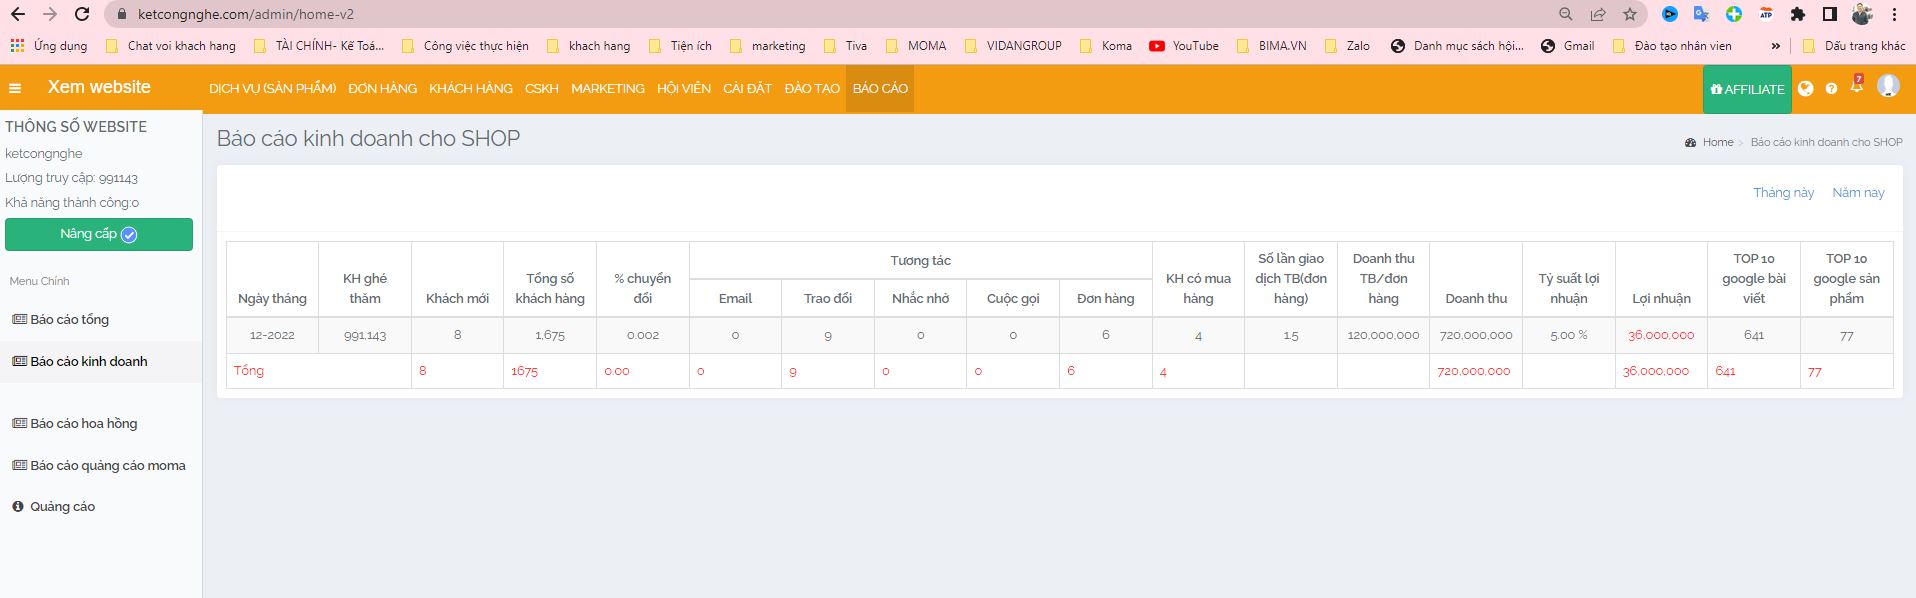1916x598 pixels.
Task: Click the Google Translate extension icon
Action: click(1701, 14)
